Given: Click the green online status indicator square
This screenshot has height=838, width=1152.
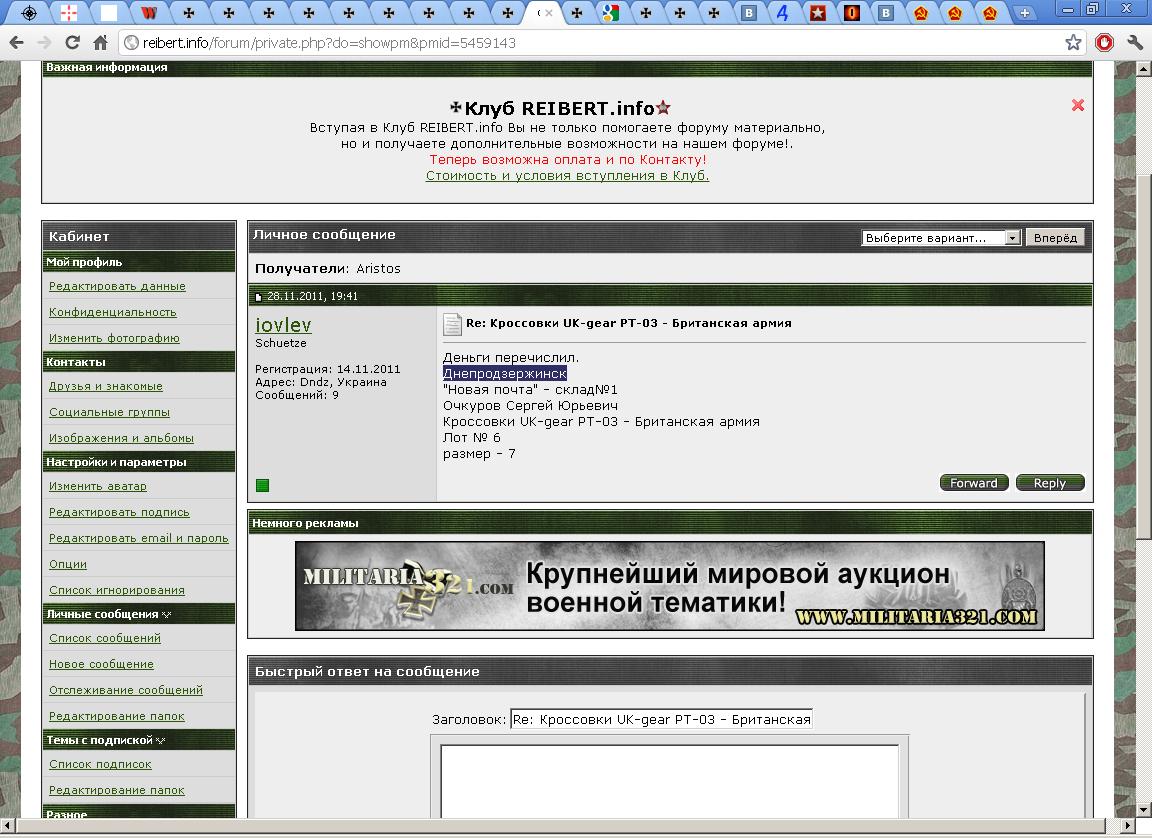Looking at the screenshot, I should [x=263, y=486].
